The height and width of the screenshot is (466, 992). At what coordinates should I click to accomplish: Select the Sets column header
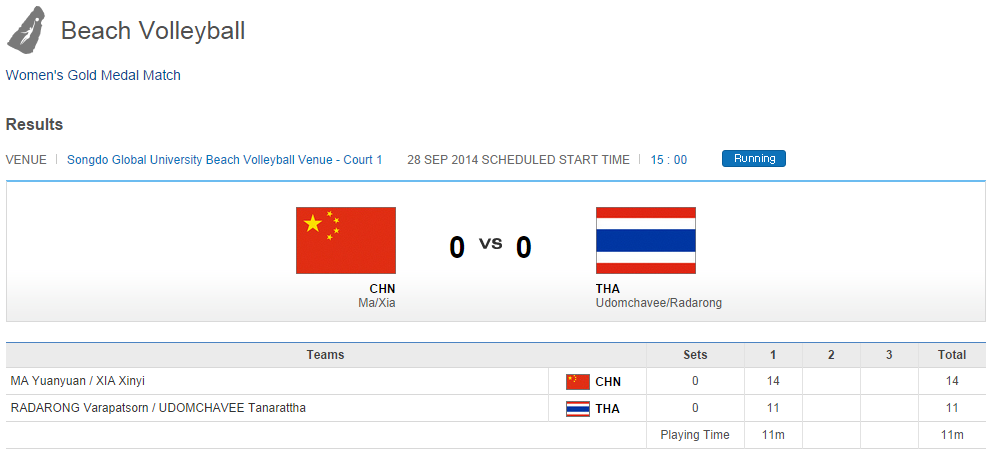695,355
